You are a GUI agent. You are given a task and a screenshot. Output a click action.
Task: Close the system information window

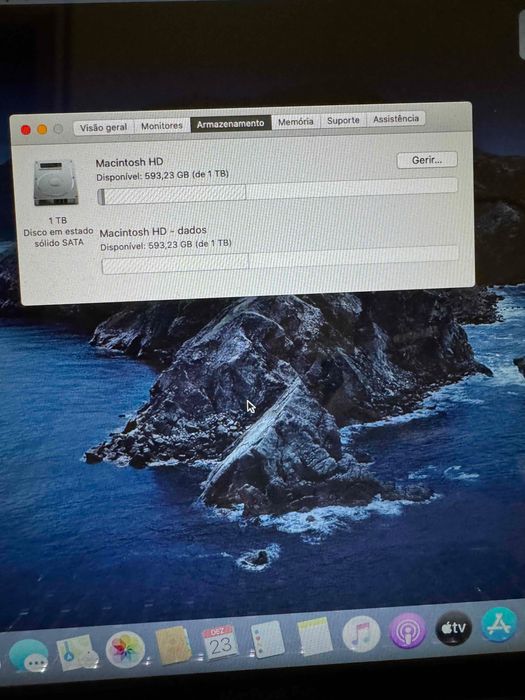25,130
